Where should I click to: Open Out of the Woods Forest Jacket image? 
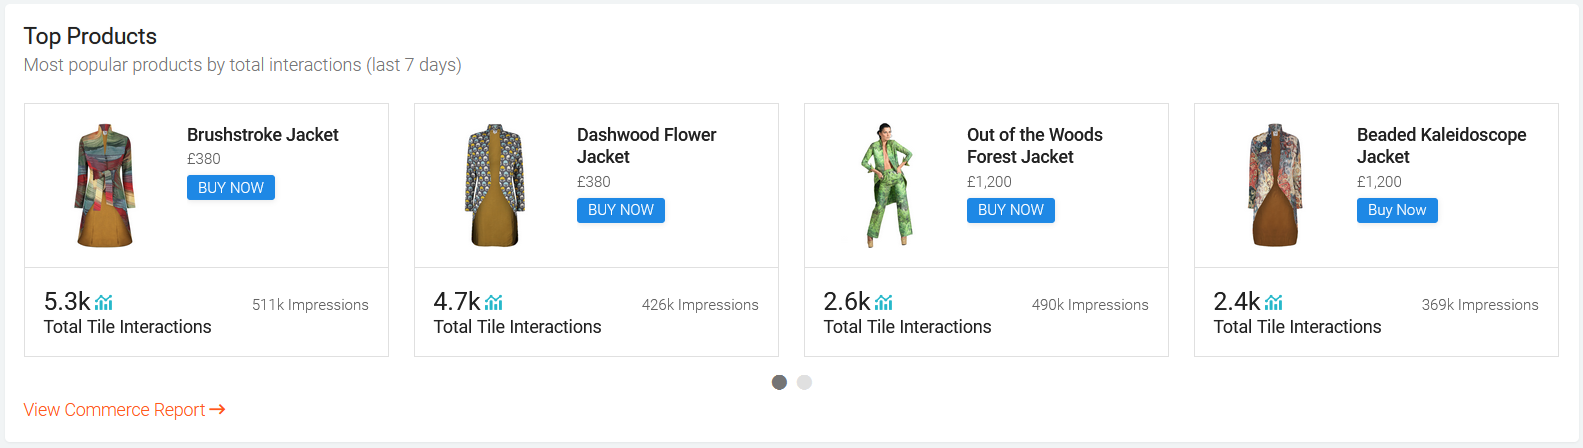click(886, 186)
